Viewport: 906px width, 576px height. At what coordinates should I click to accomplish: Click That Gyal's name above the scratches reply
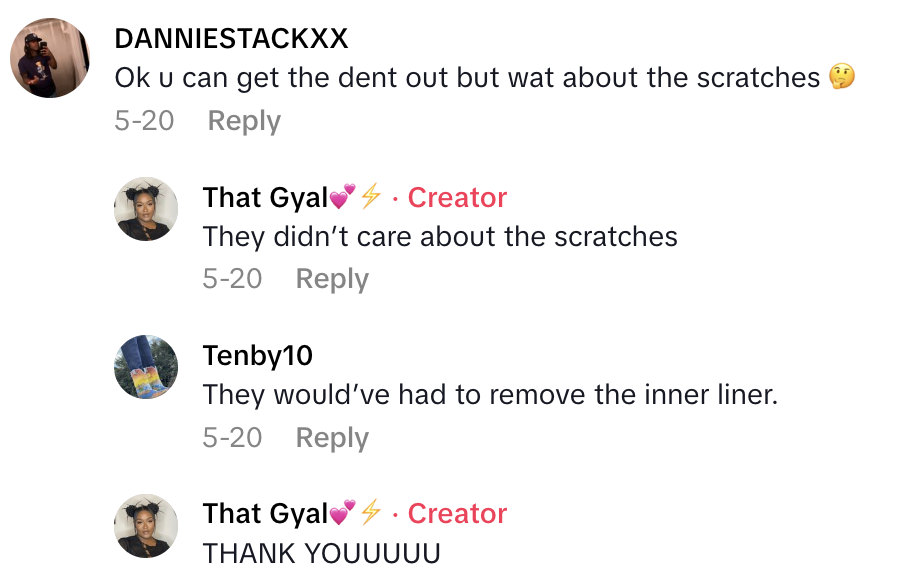pyautogui.click(x=265, y=197)
